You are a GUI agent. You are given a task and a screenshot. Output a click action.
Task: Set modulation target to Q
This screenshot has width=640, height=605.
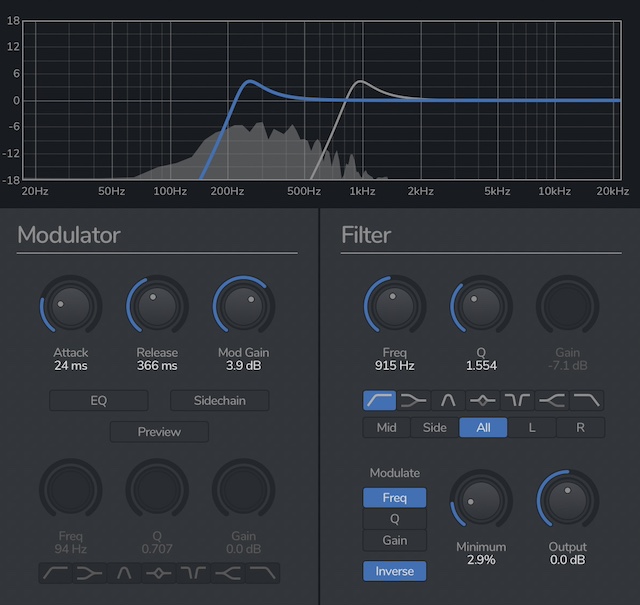click(394, 519)
